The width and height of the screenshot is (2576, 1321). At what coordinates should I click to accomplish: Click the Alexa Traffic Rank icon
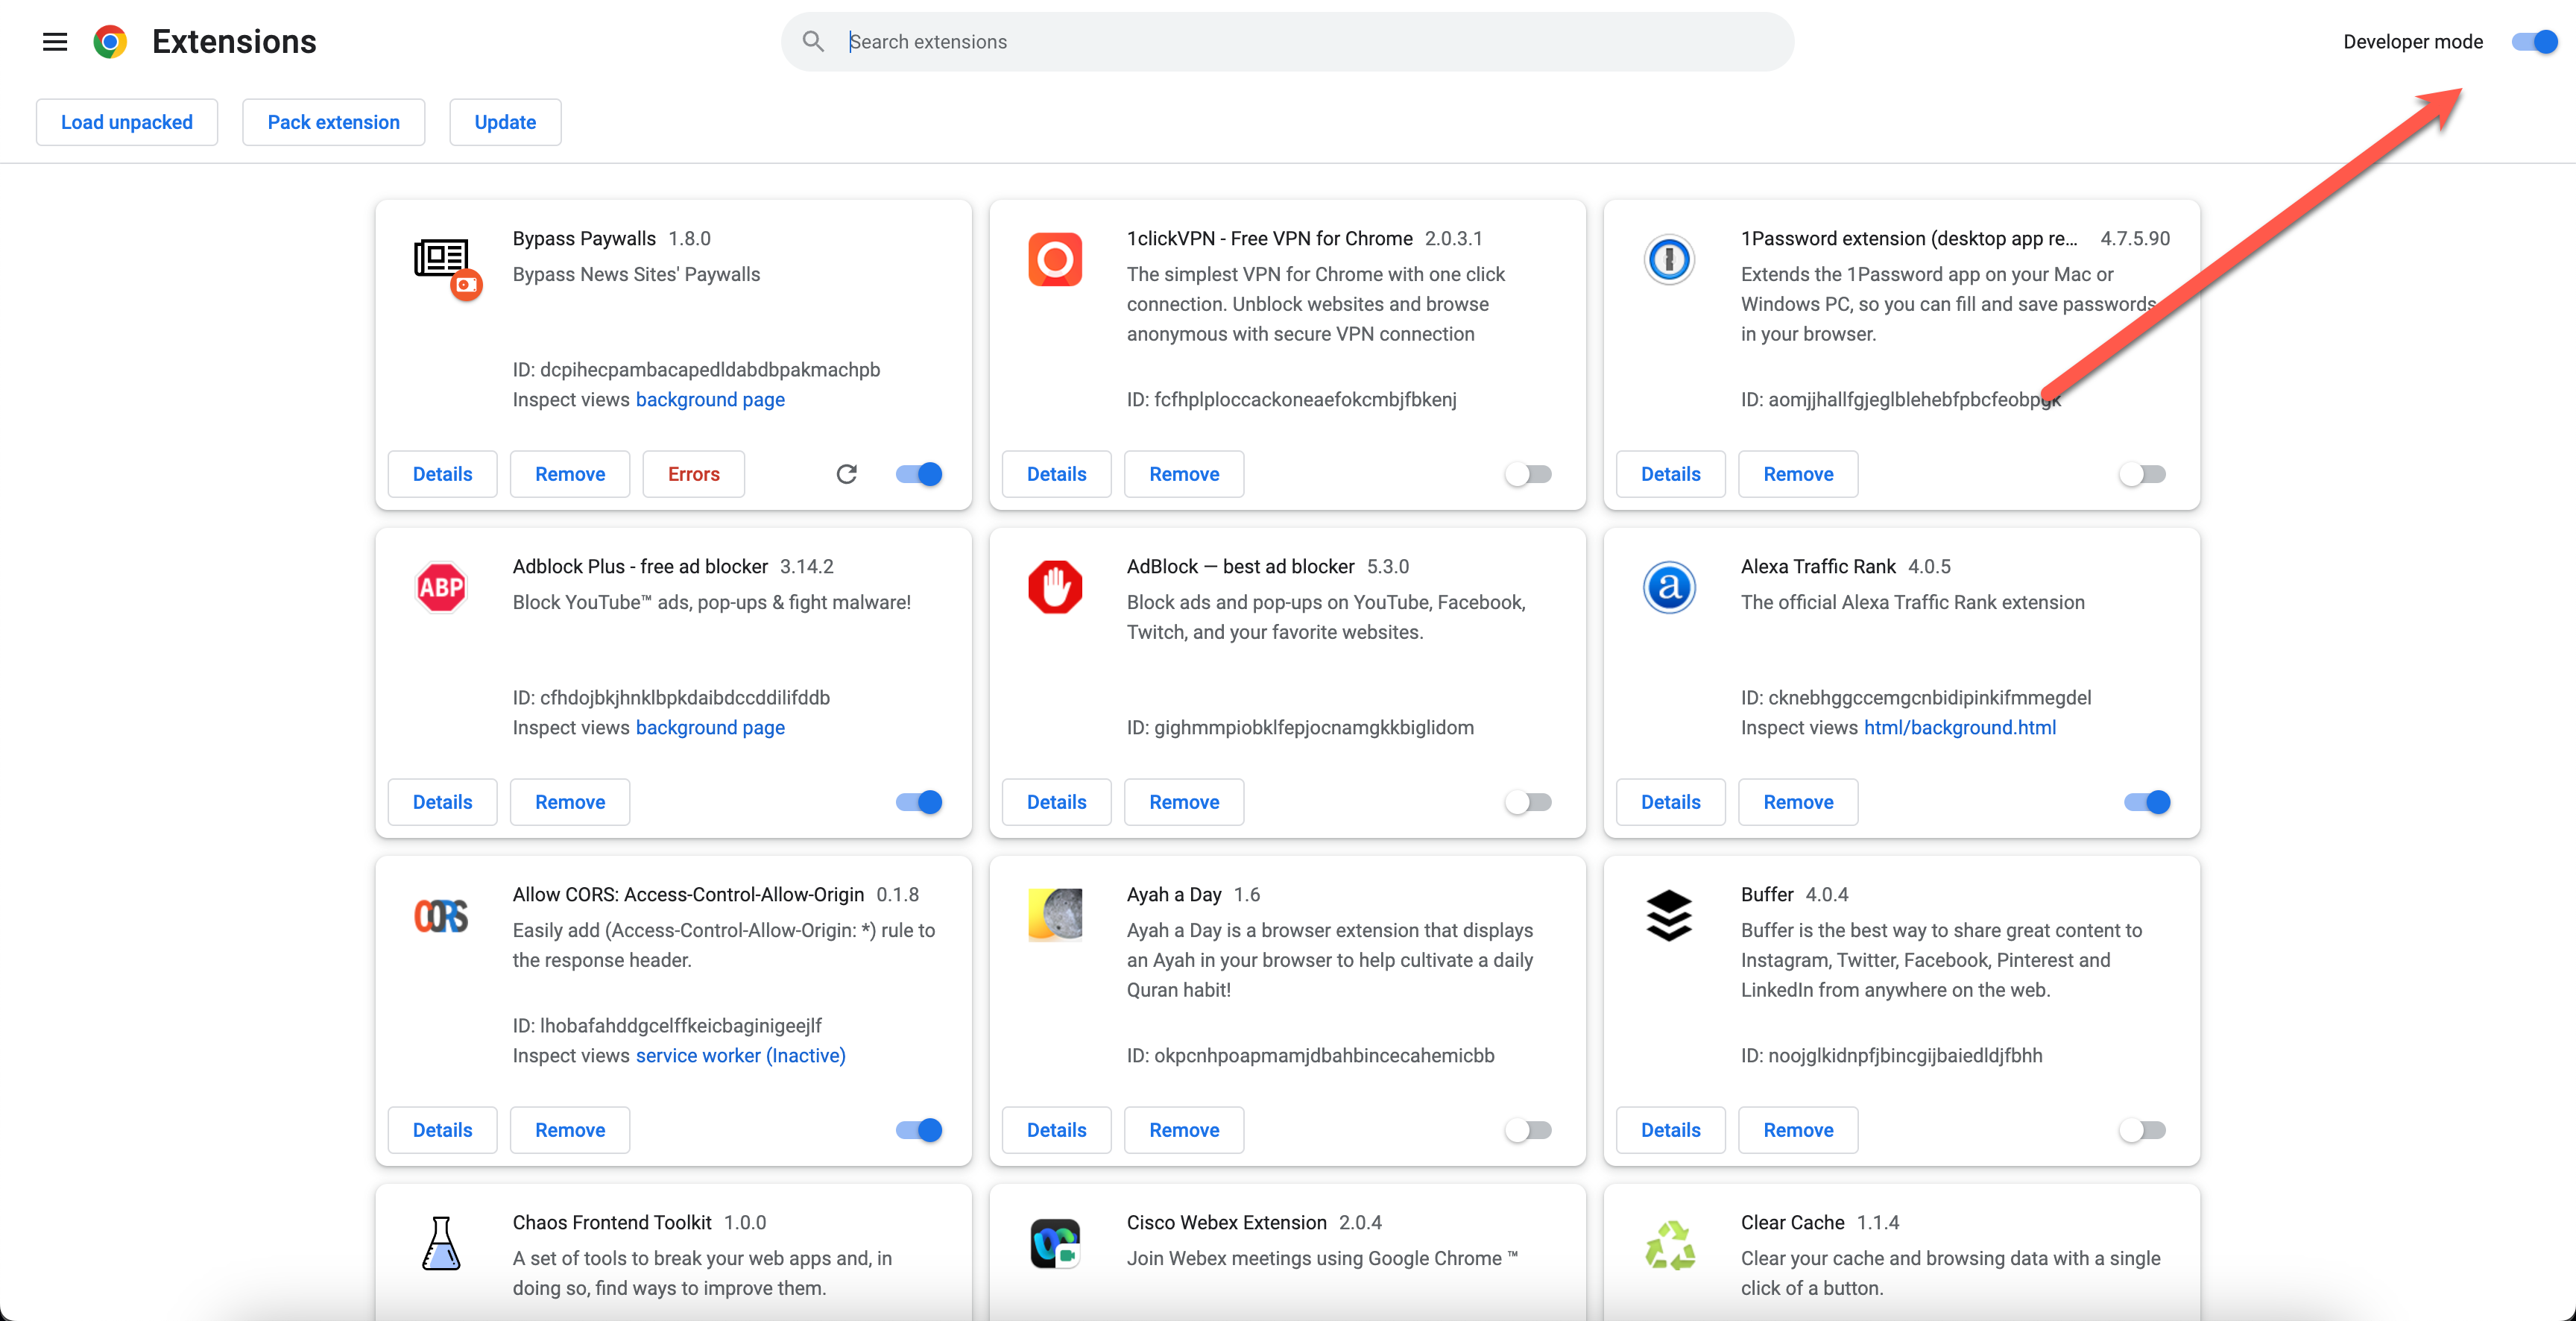[1668, 587]
